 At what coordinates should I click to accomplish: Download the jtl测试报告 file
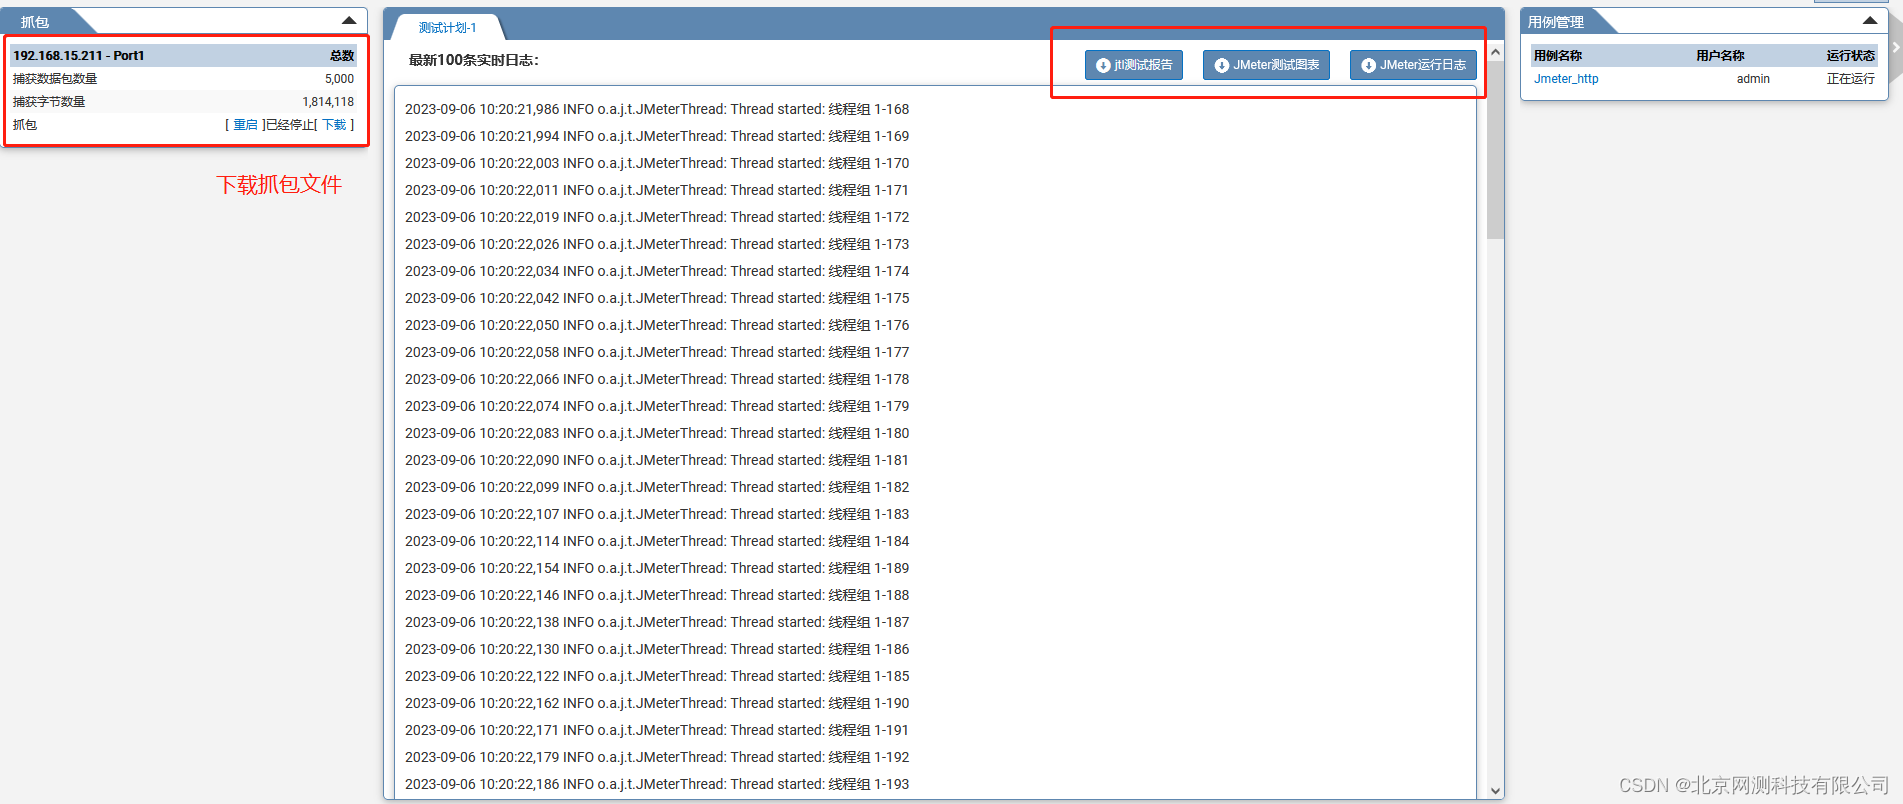point(1134,65)
